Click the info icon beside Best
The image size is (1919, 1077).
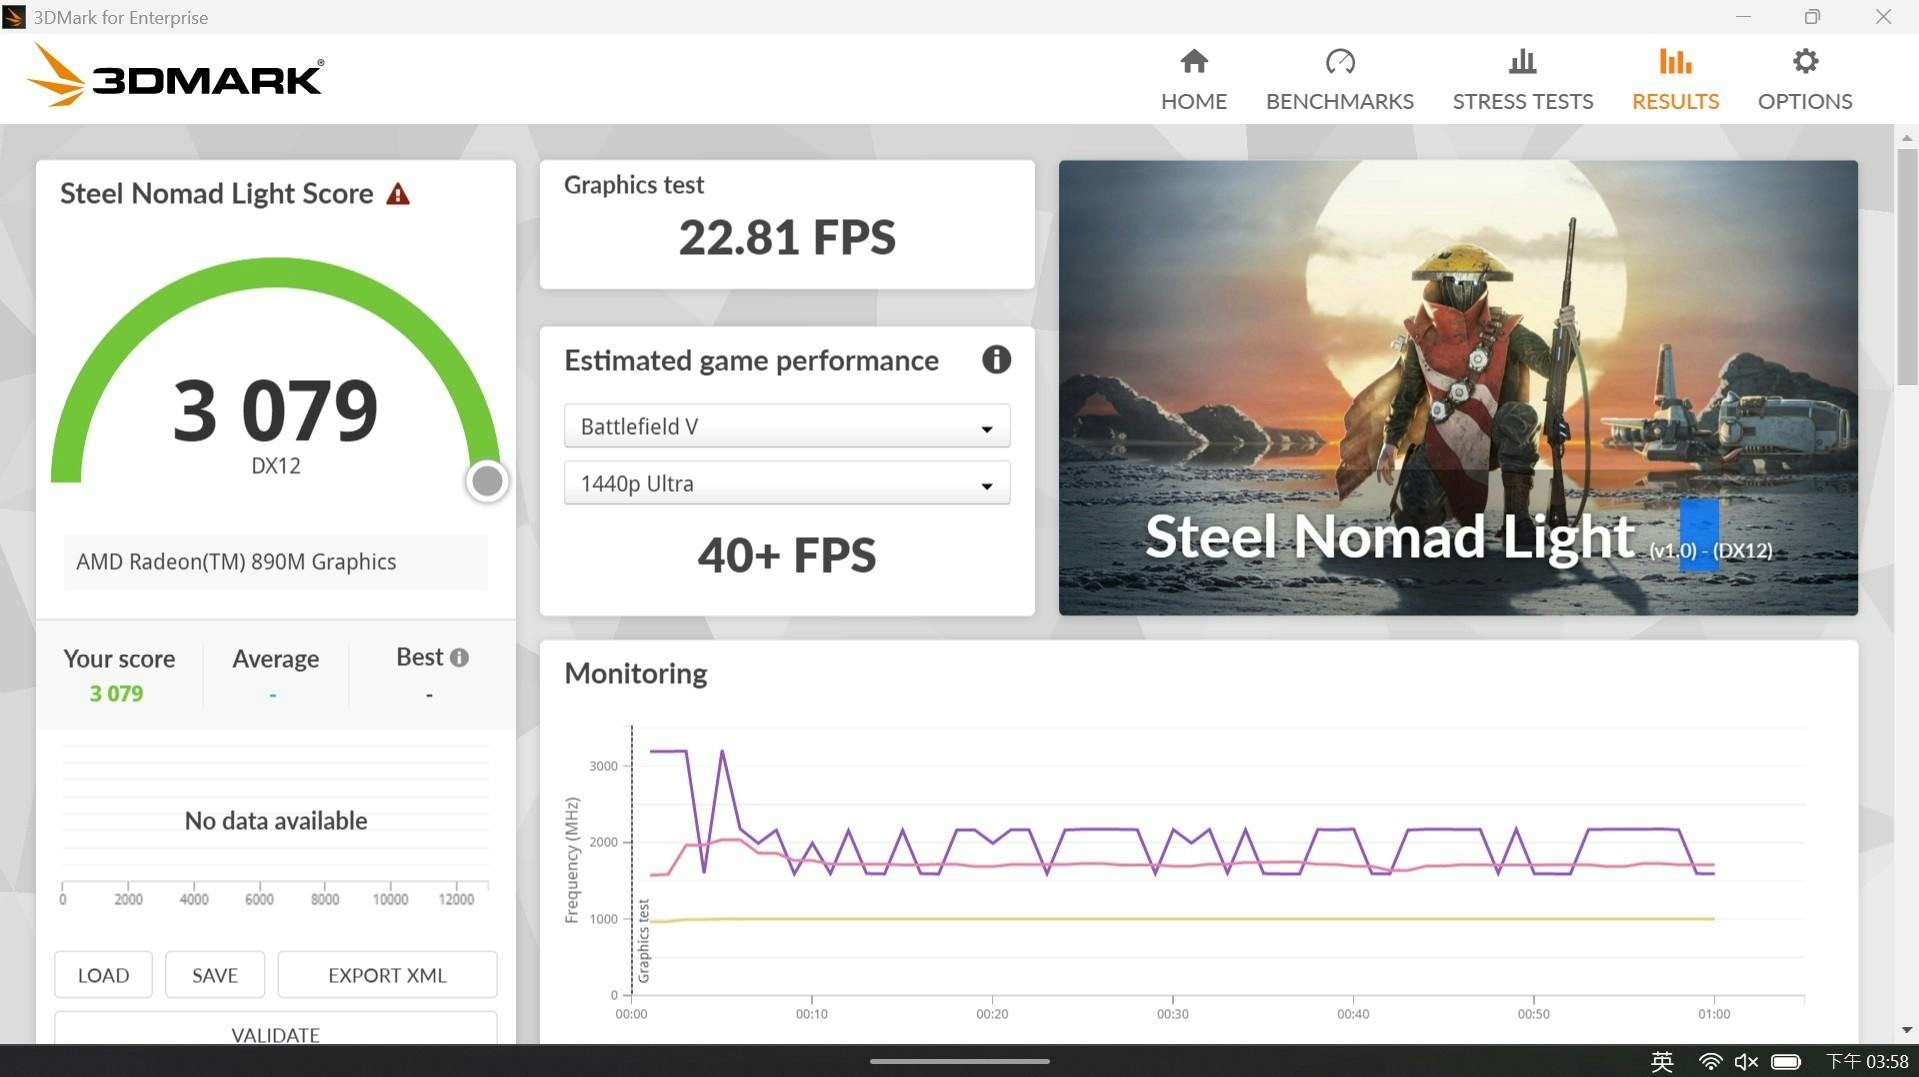click(459, 658)
